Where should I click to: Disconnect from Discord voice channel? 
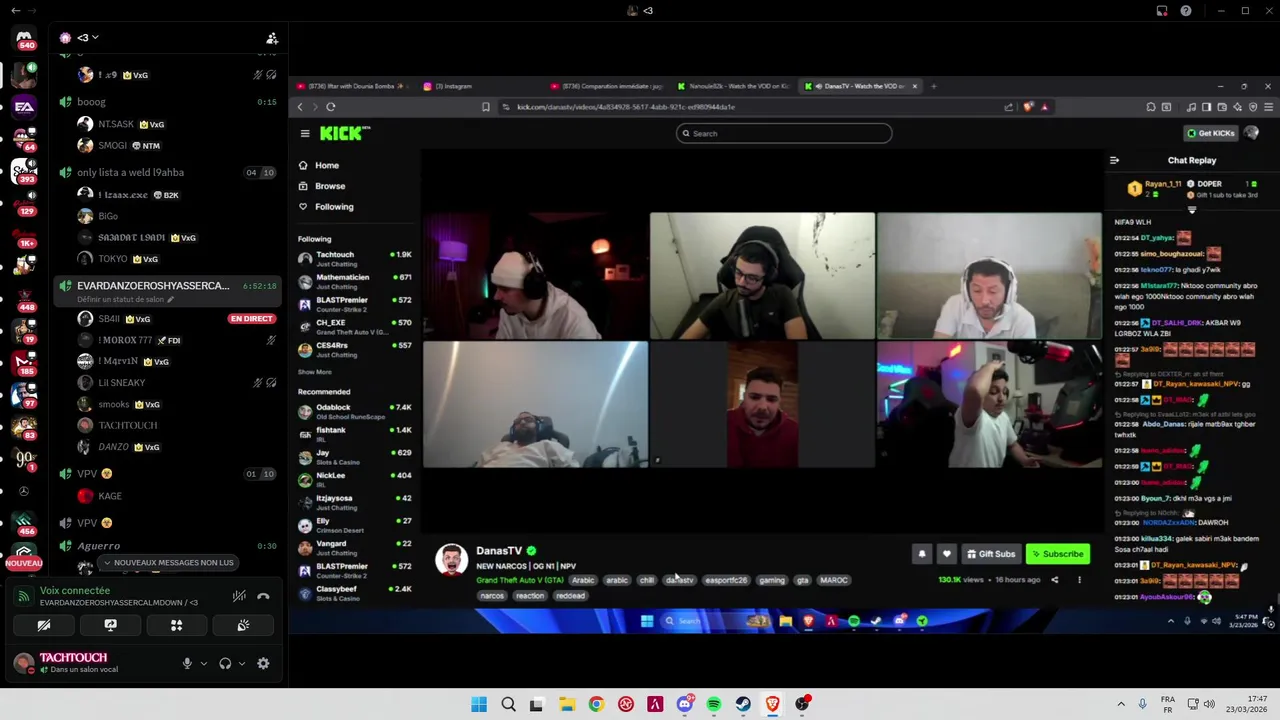pyautogui.click(x=263, y=596)
